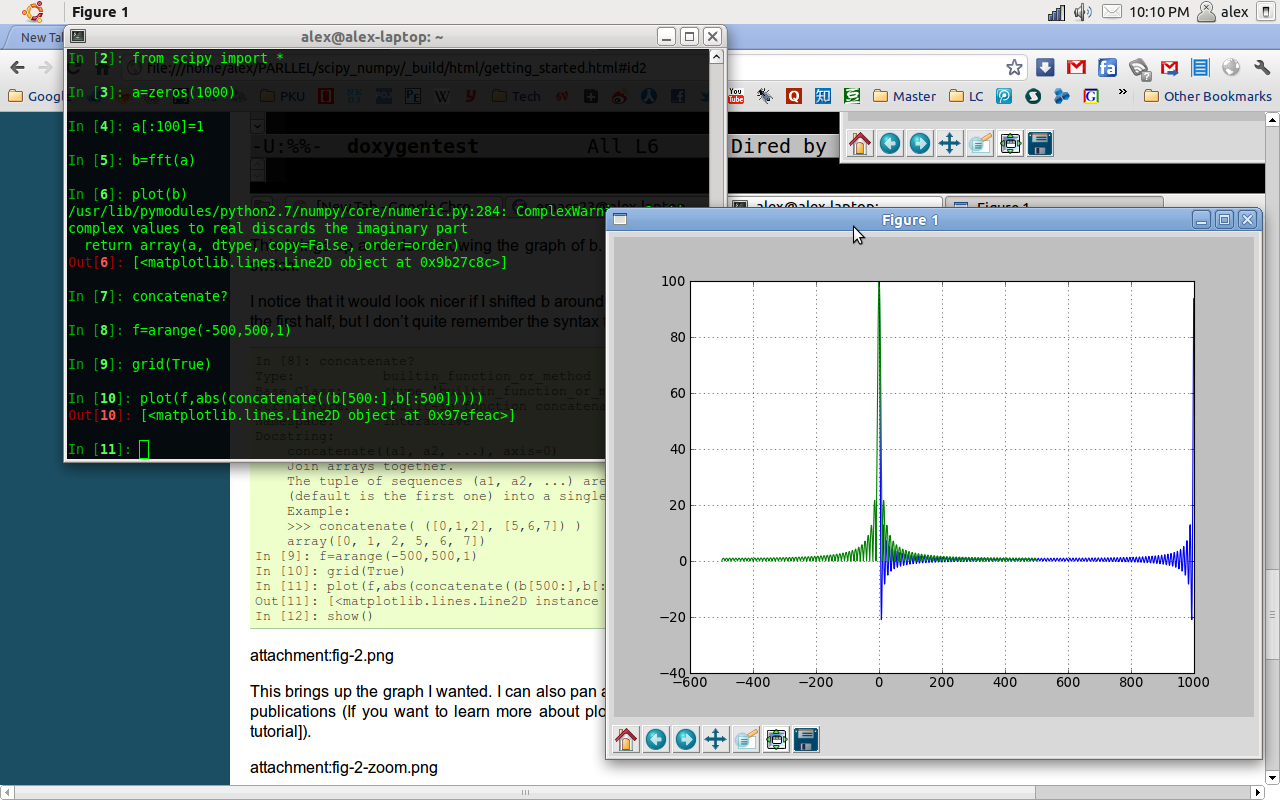
Task: Save the figure using floppy icon in front Figure 1
Action: pos(806,739)
